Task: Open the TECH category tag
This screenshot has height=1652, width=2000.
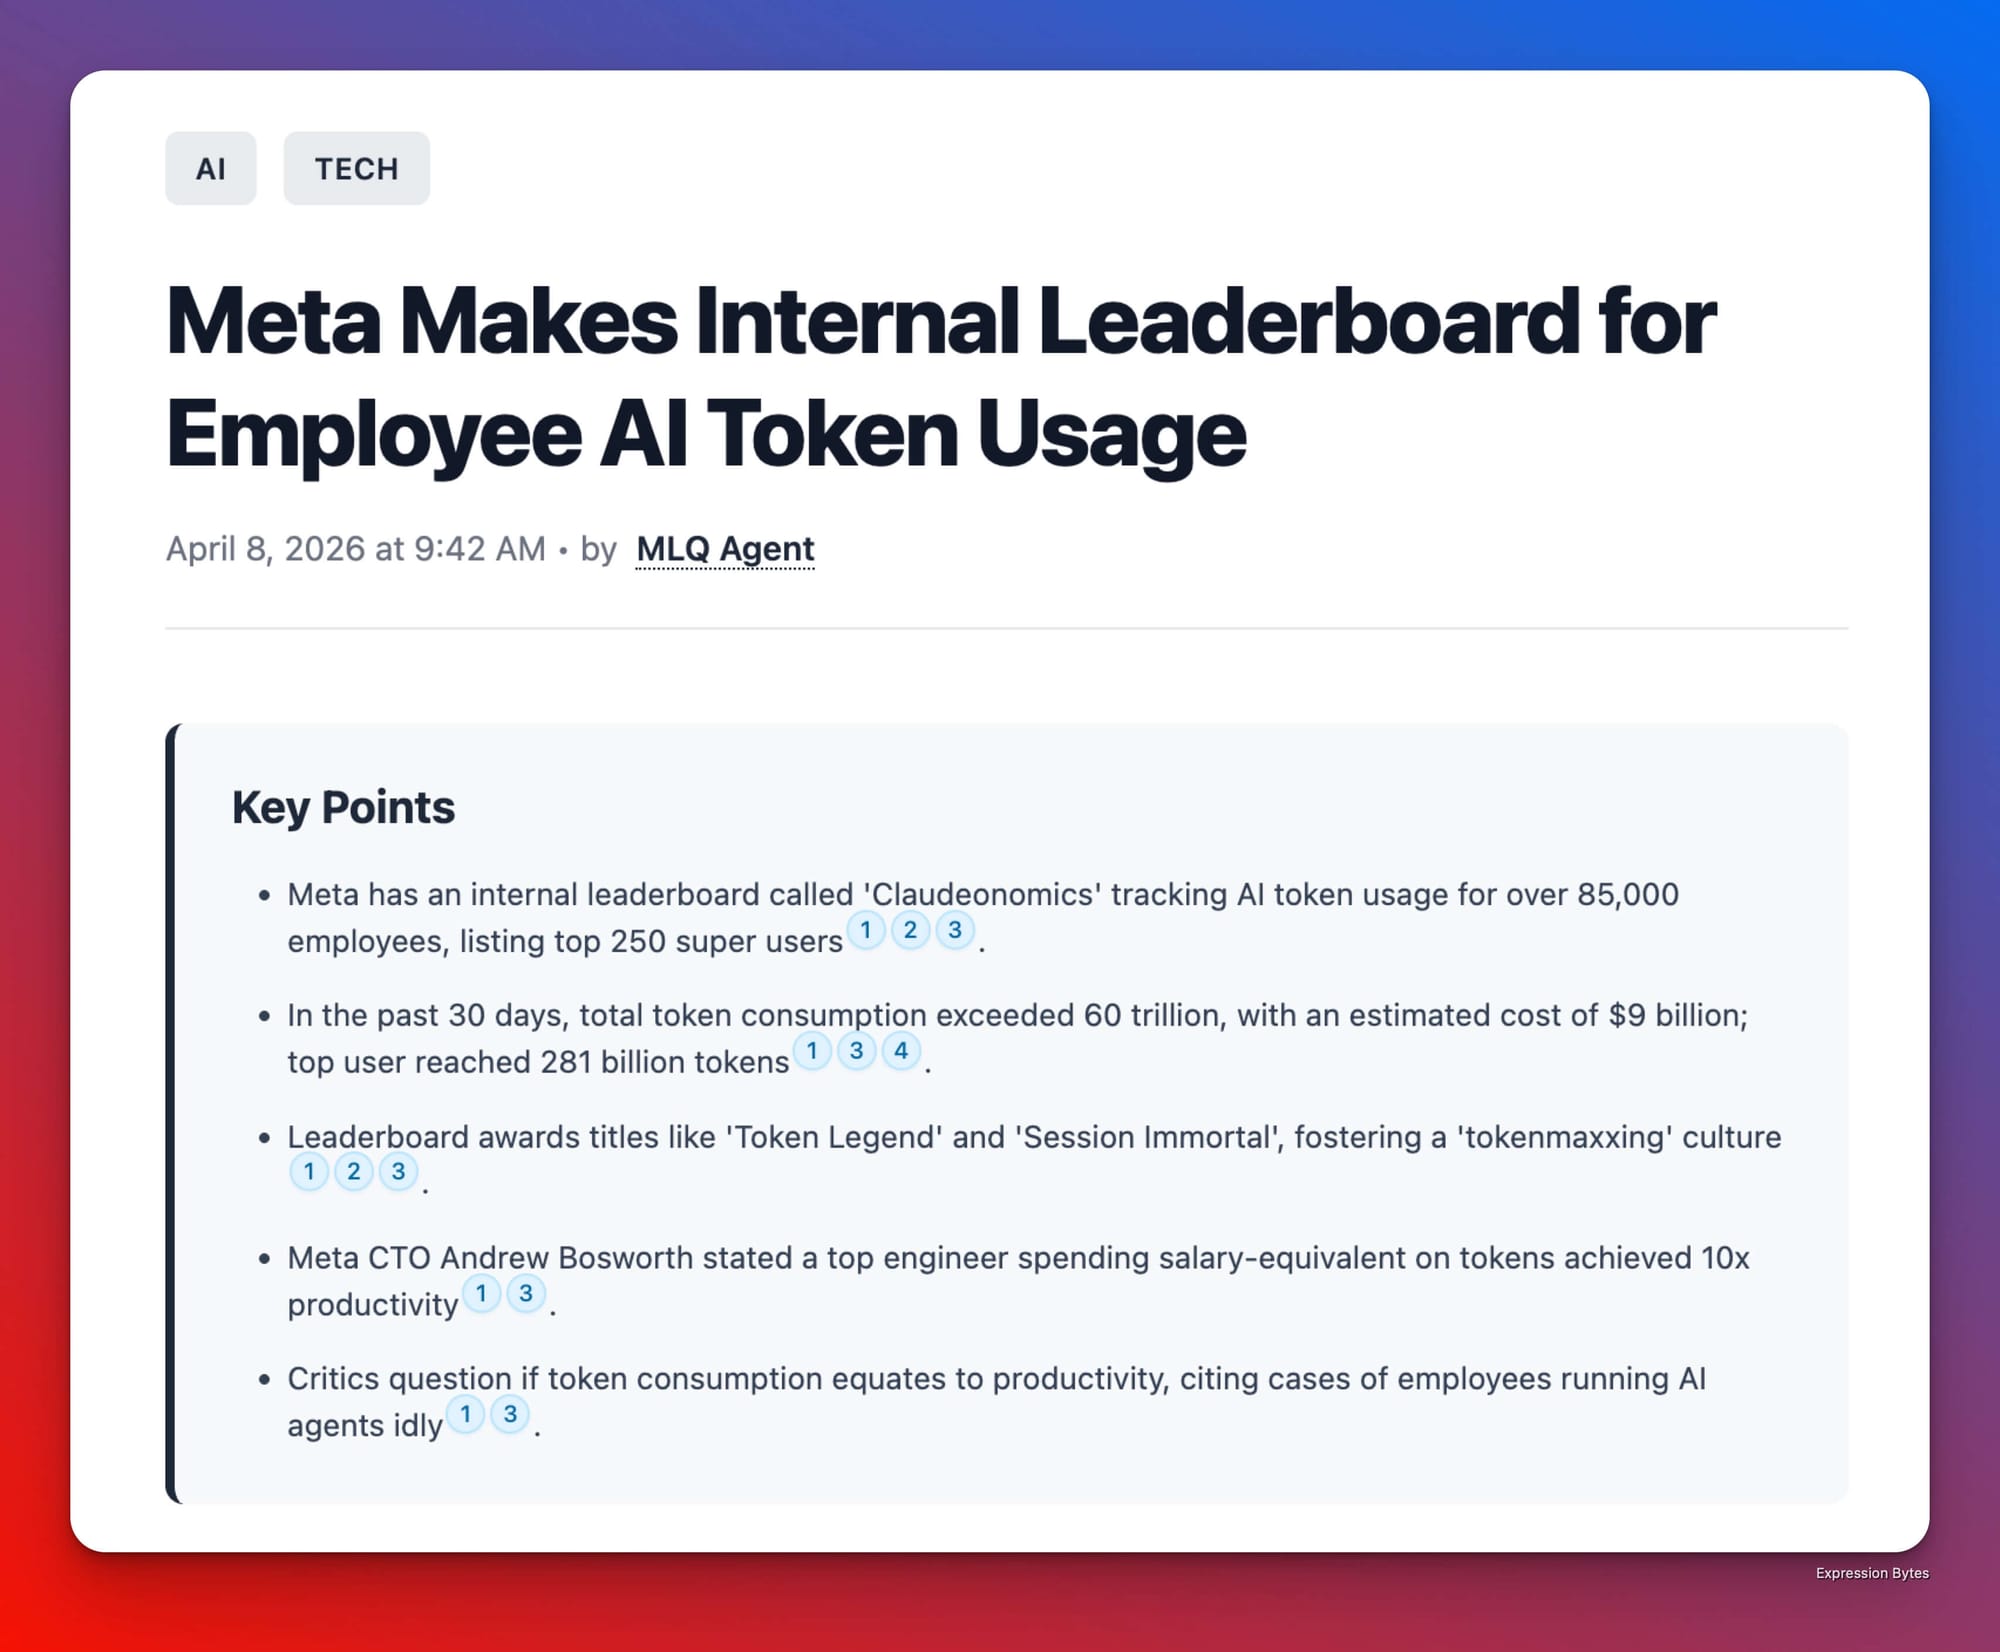Action: [357, 168]
